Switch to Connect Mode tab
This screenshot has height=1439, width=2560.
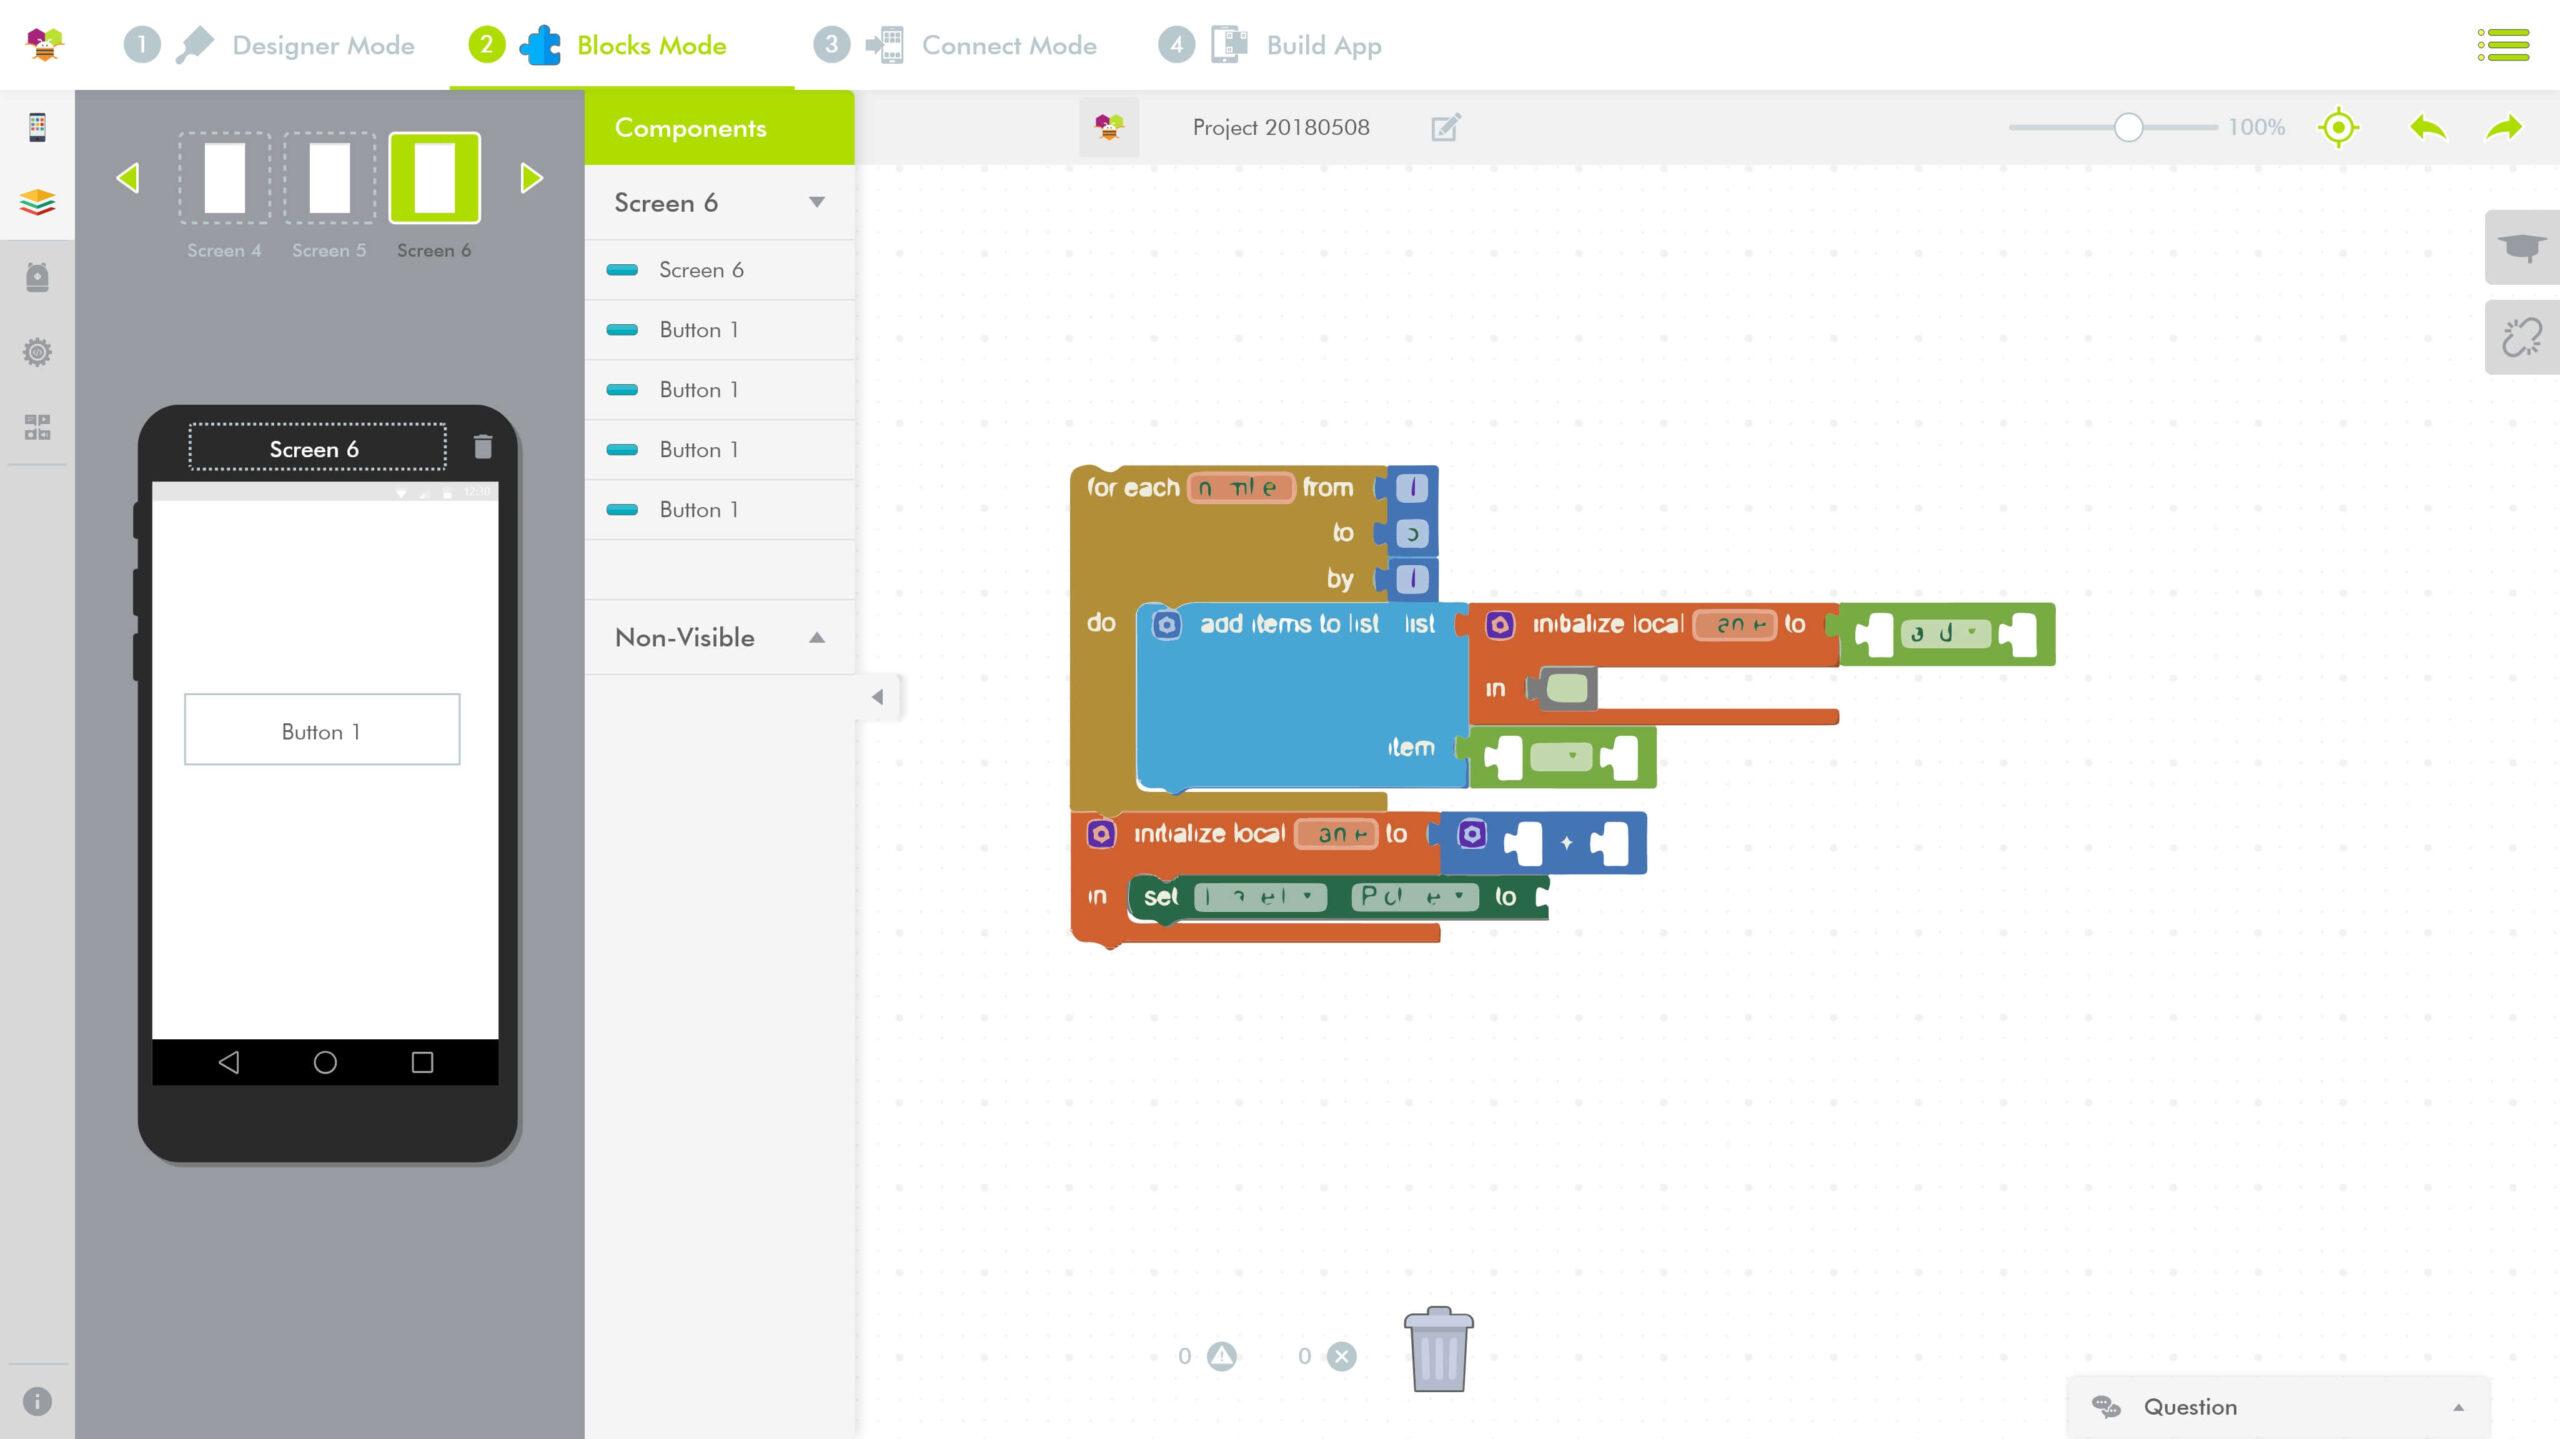coord(1008,45)
